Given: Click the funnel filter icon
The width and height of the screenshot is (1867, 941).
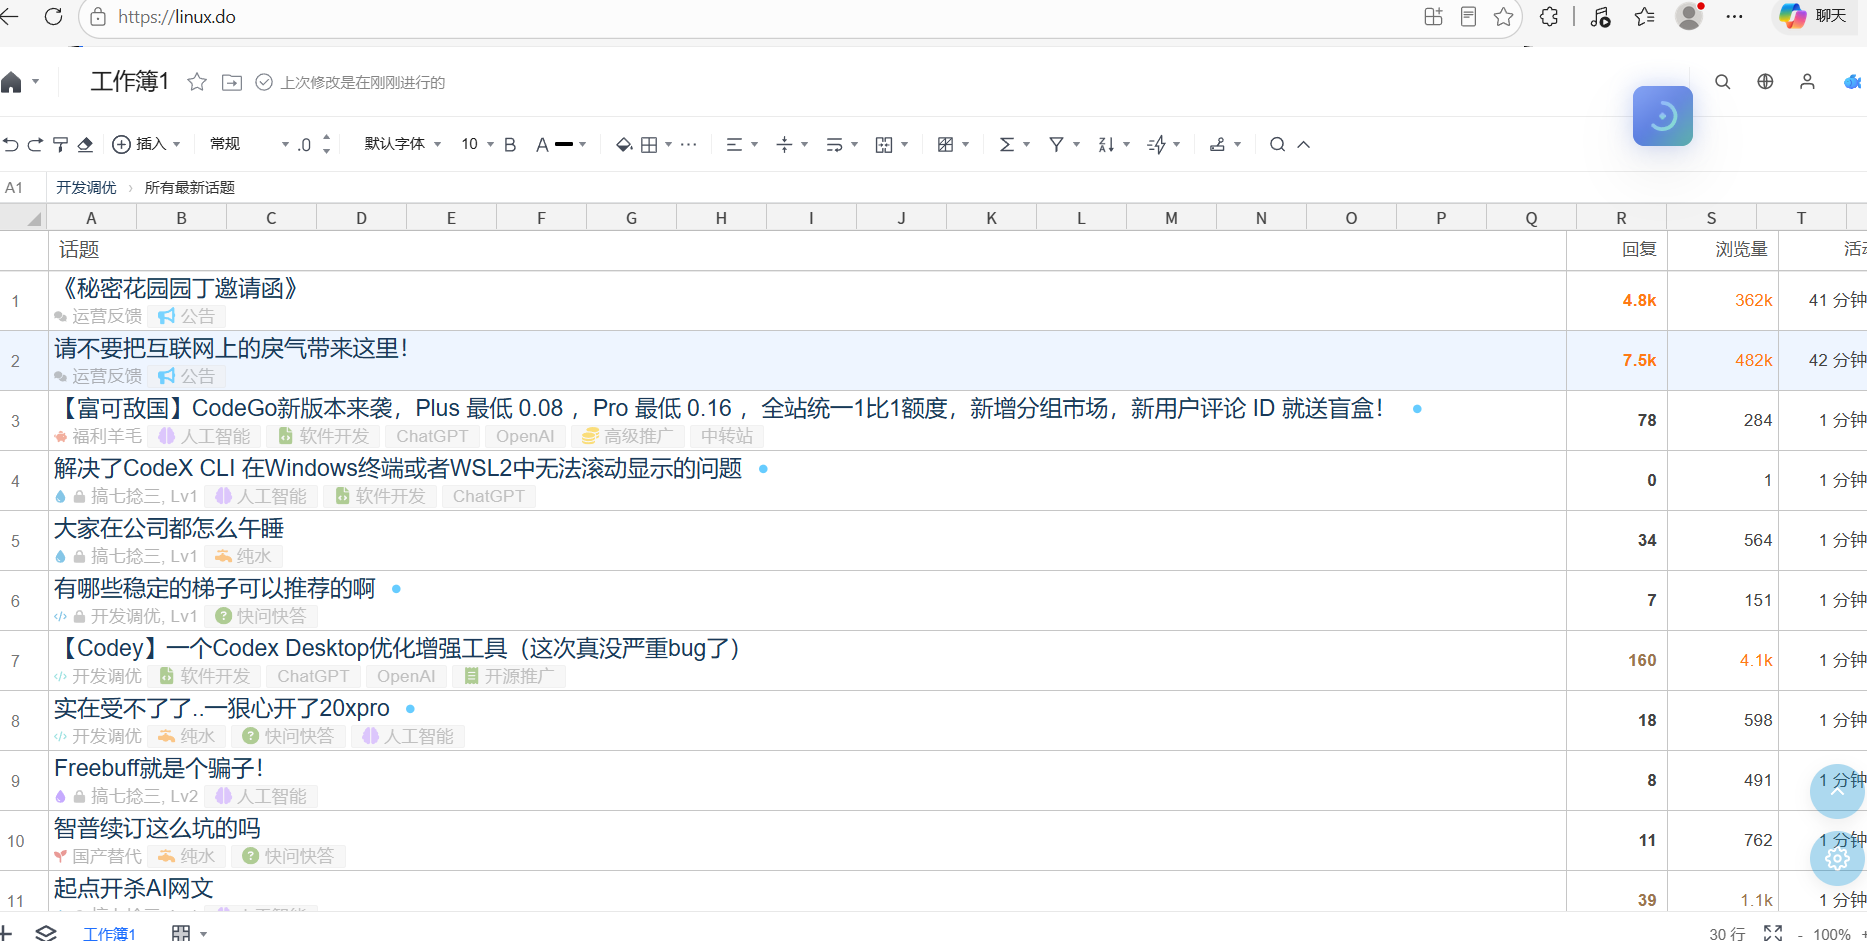Looking at the screenshot, I should pos(1056,145).
